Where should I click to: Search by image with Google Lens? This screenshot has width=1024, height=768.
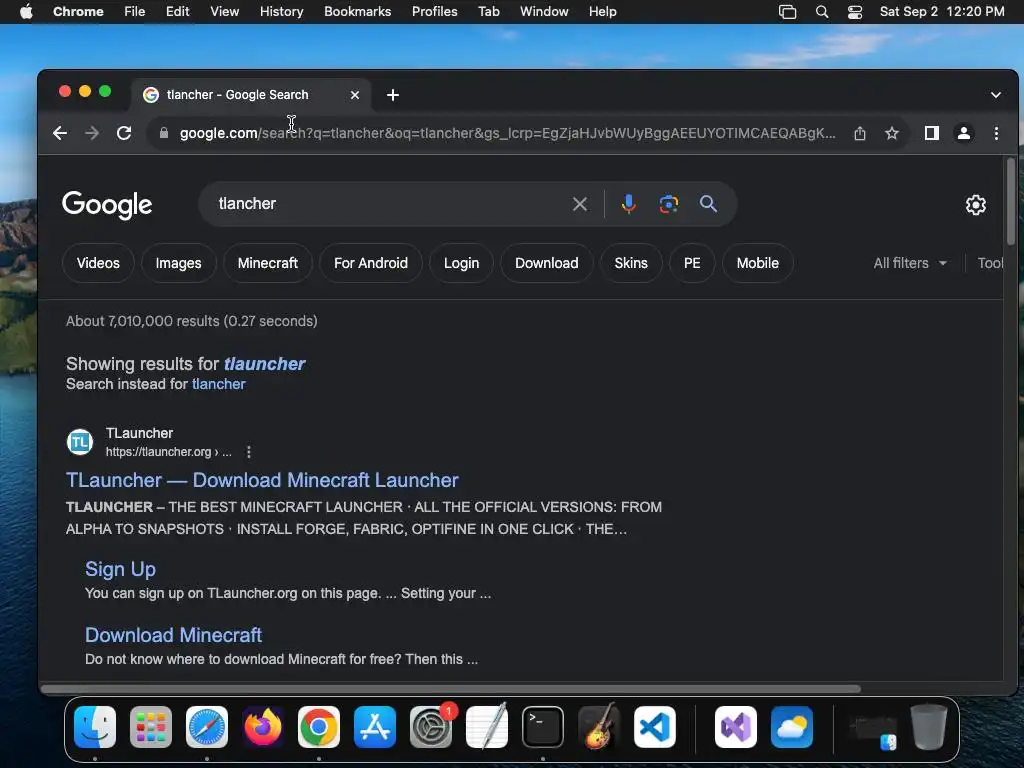pyautogui.click(x=669, y=204)
